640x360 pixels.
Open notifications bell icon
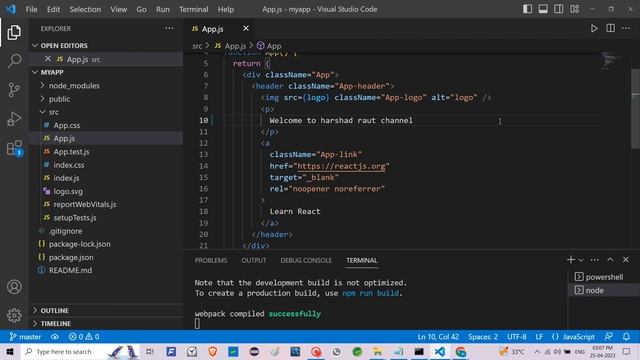pos(626,337)
